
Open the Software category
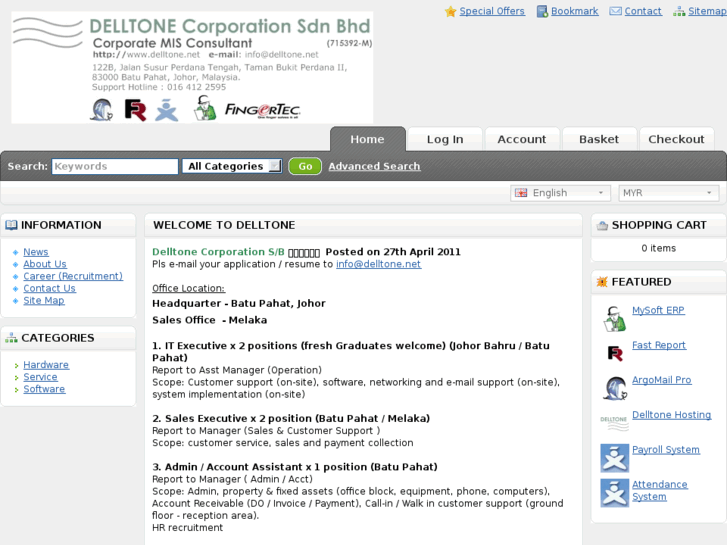click(44, 389)
